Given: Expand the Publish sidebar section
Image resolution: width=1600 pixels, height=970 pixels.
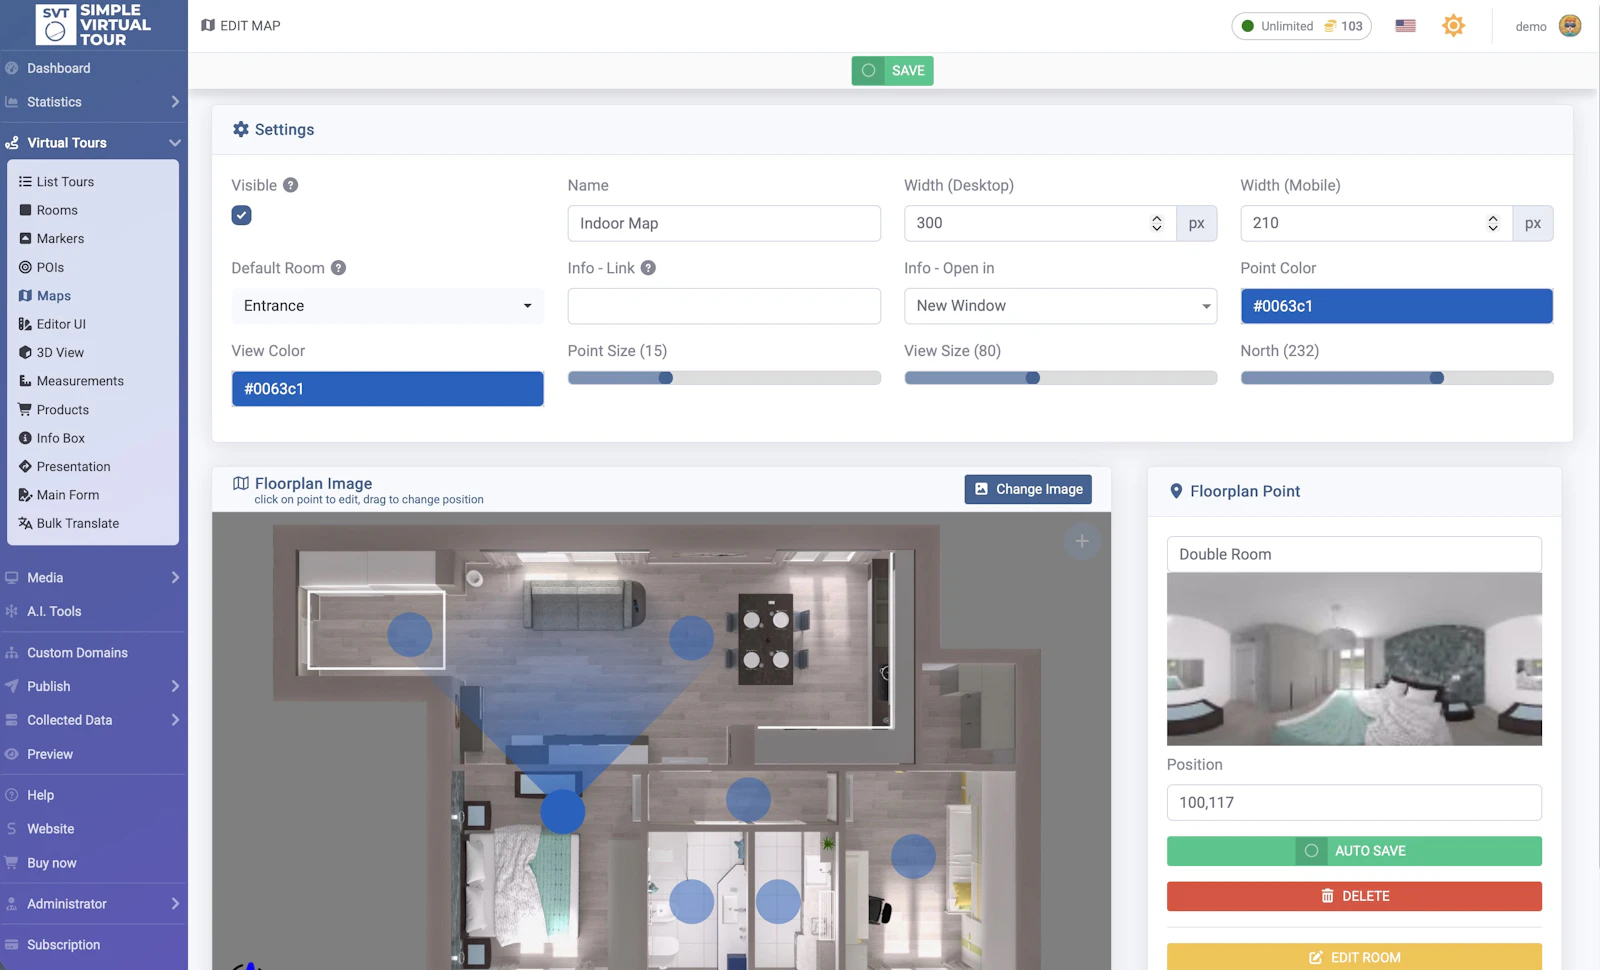Looking at the screenshot, I should [93, 686].
